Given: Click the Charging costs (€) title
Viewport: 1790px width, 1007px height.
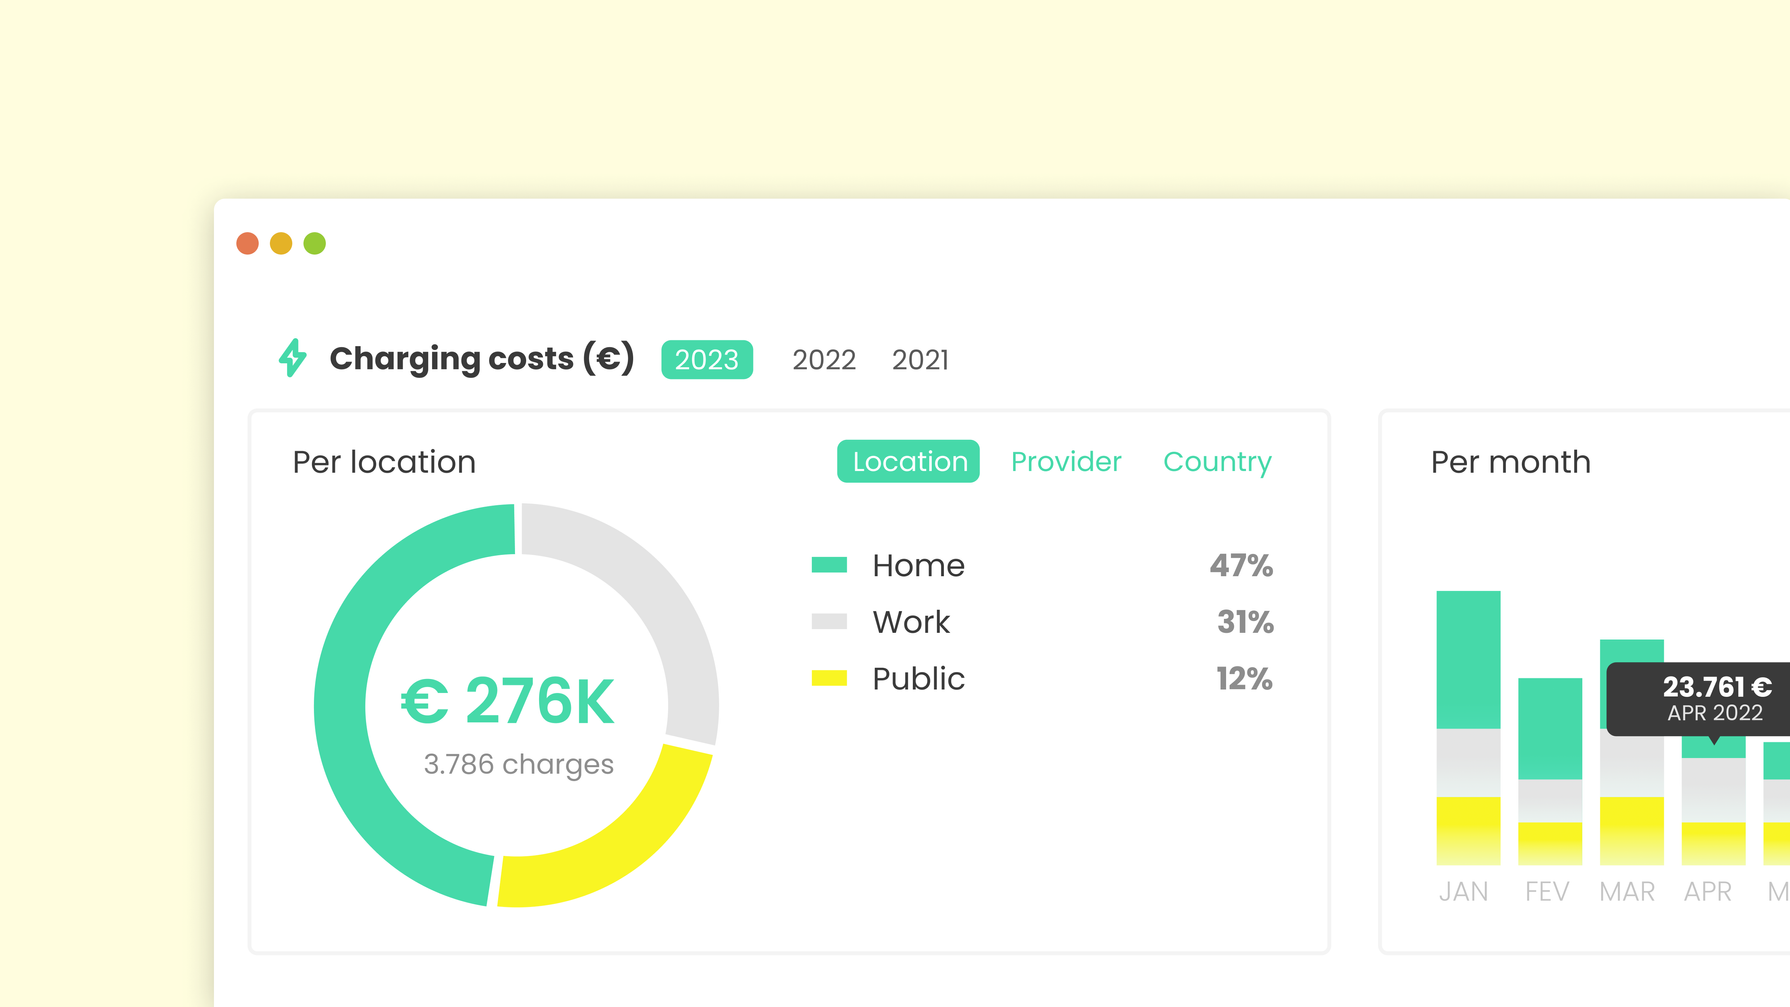Looking at the screenshot, I should click(x=482, y=358).
